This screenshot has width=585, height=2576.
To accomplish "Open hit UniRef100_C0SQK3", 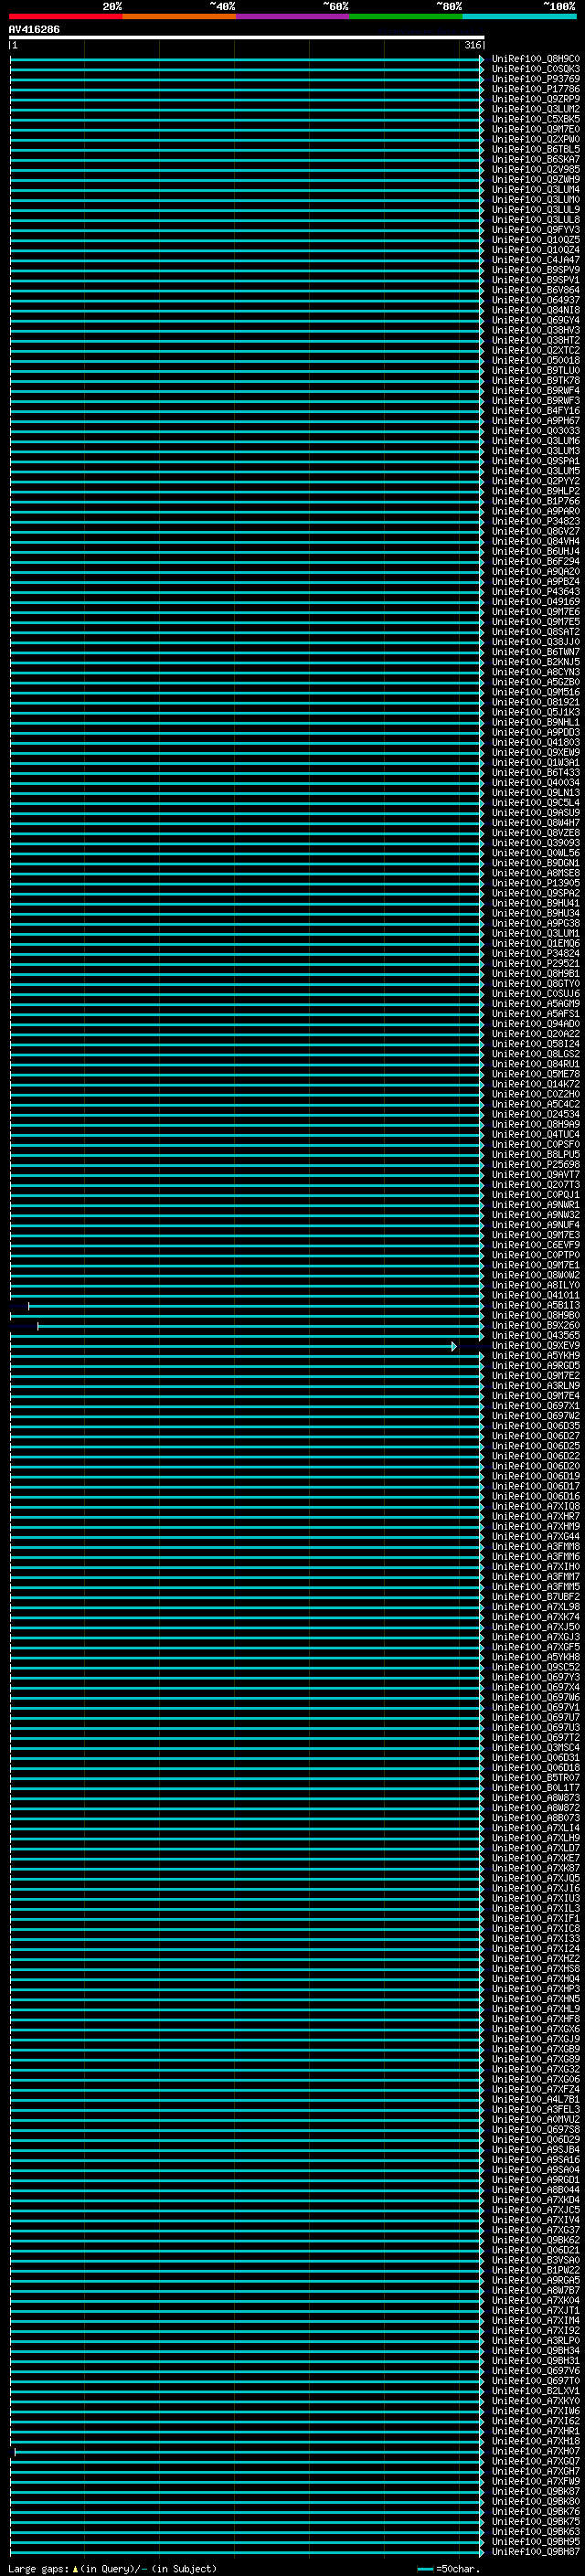I will pos(536,69).
